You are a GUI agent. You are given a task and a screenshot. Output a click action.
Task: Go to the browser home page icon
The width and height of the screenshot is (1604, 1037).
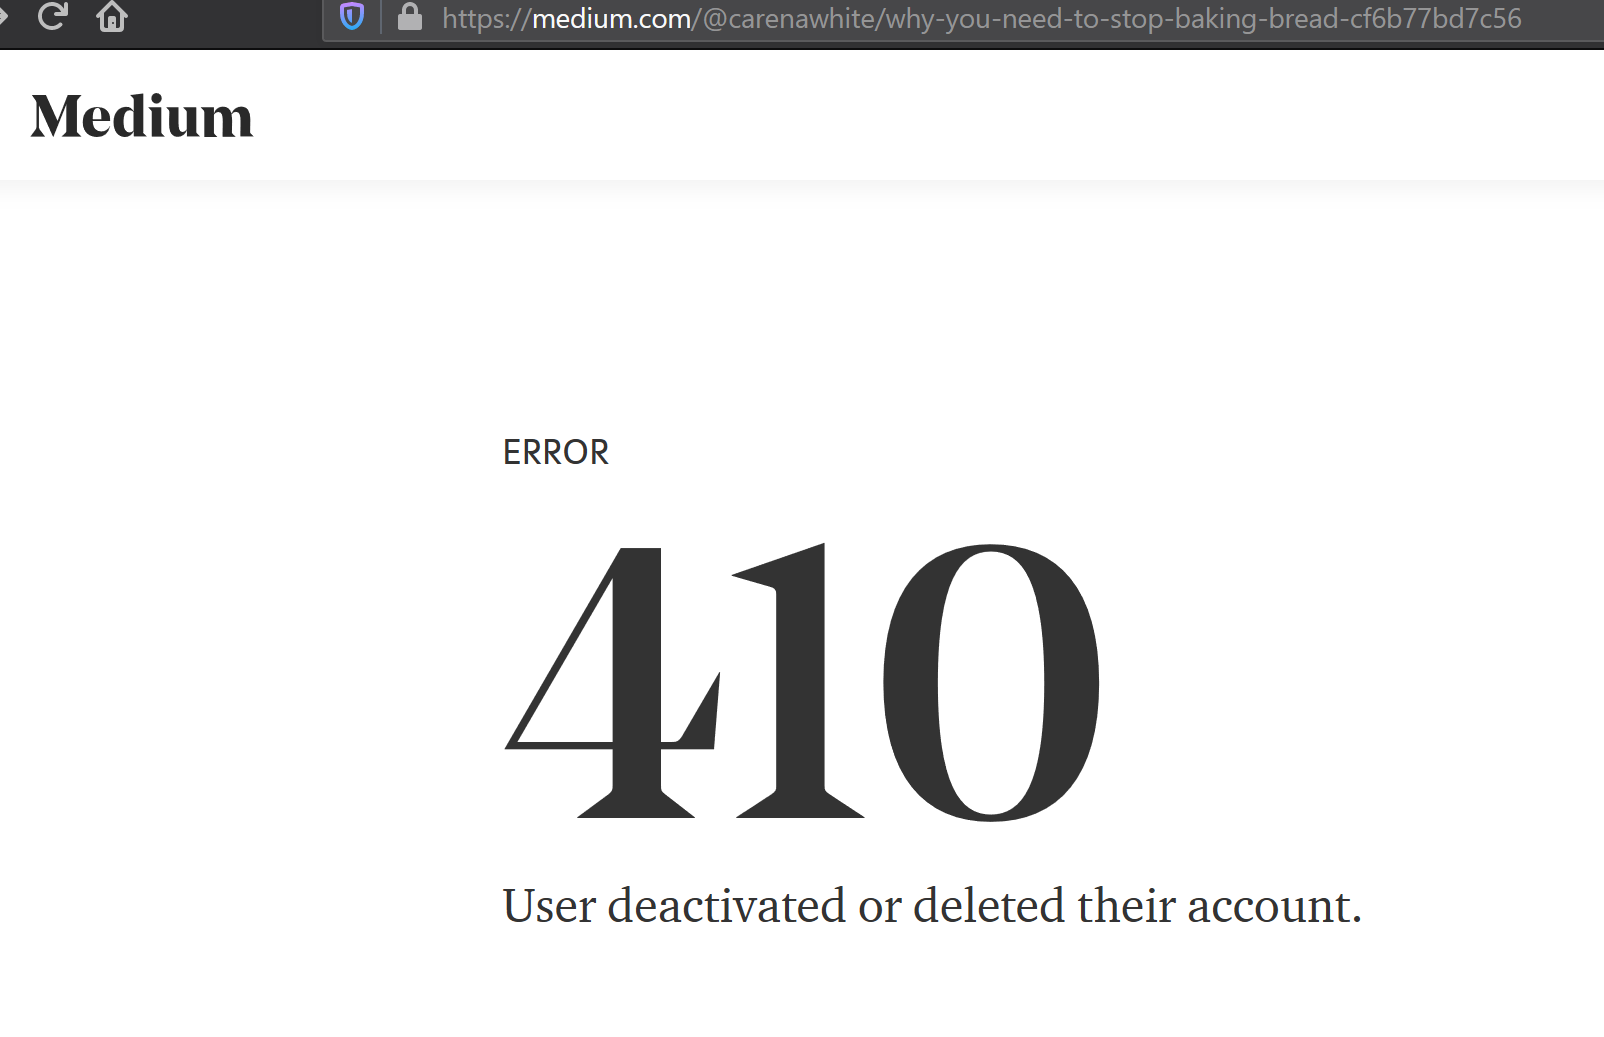pos(112,17)
